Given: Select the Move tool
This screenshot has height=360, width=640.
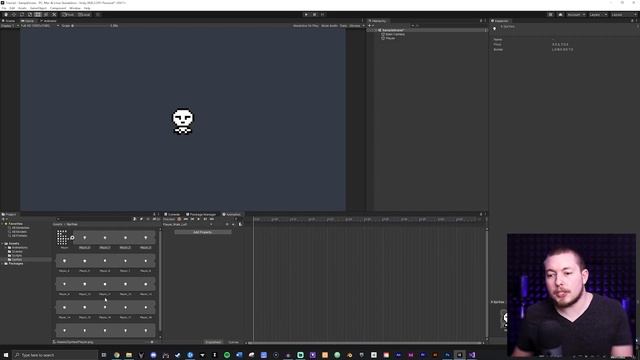Looking at the screenshot, I should tap(14, 15).
